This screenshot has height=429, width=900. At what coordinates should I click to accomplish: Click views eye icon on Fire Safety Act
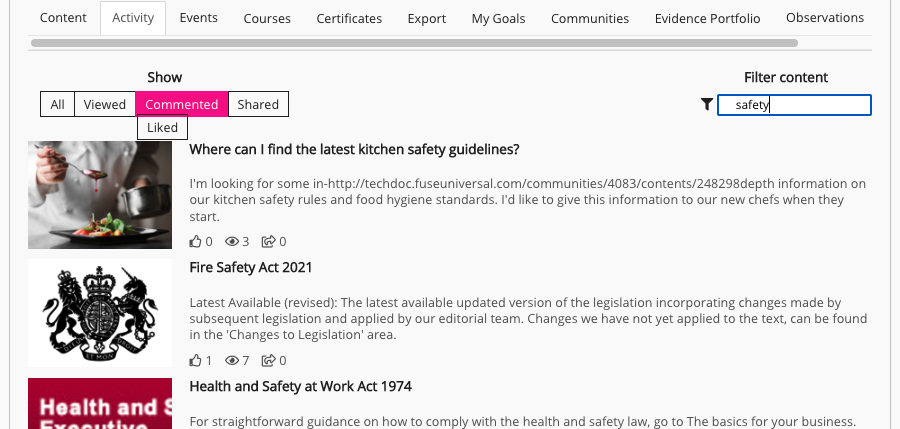pyautogui.click(x=233, y=360)
